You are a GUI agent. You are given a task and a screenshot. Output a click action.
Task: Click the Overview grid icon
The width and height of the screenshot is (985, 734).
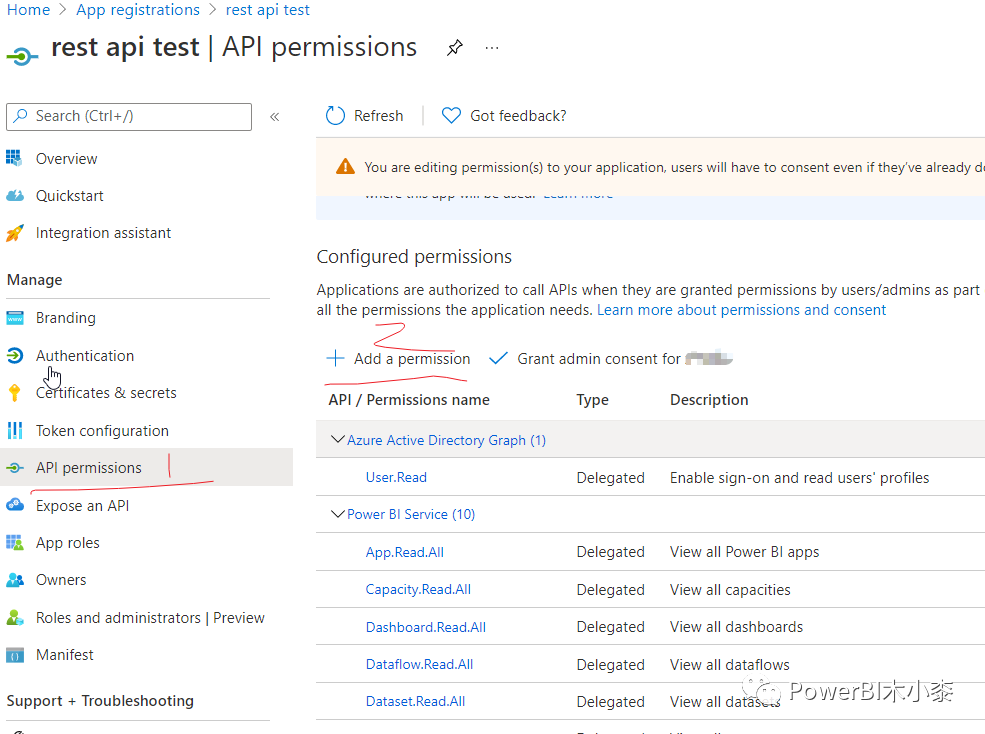point(14,158)
